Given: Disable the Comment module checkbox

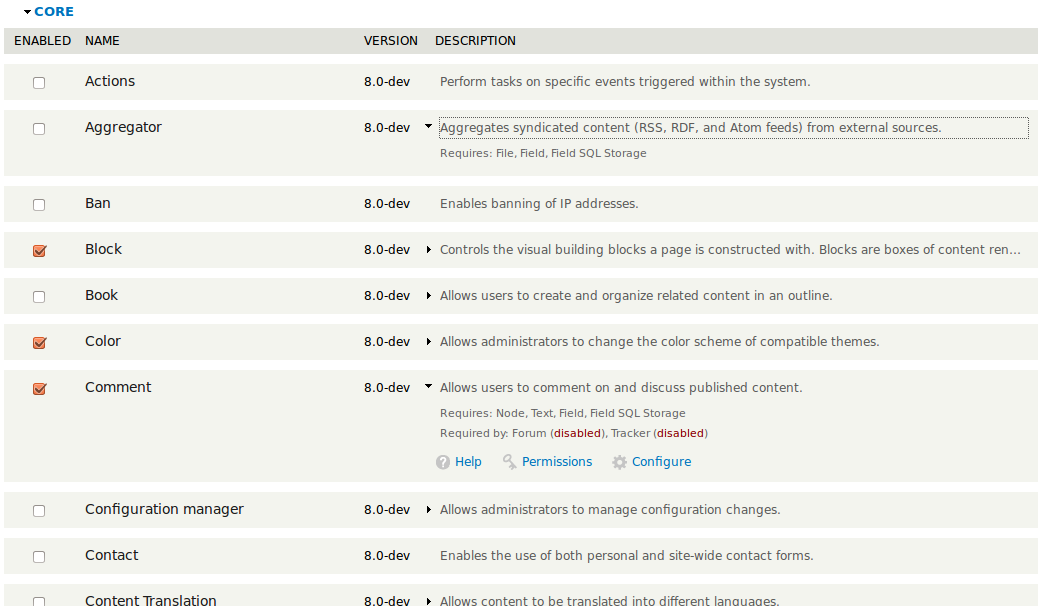Looking at the screenshot, I should pyautogui.click(x=39, y=388).
